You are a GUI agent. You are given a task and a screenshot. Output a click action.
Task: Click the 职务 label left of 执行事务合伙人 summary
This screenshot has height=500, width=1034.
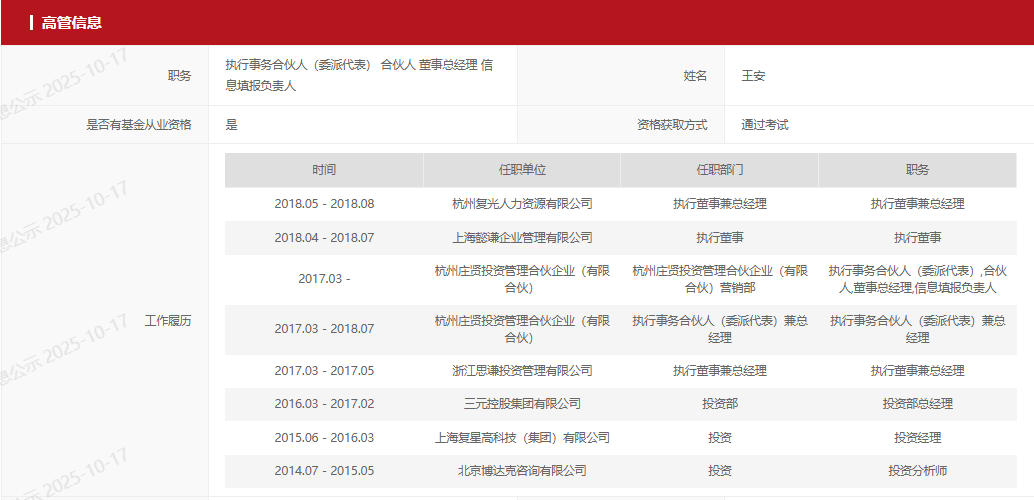point(179,76)
